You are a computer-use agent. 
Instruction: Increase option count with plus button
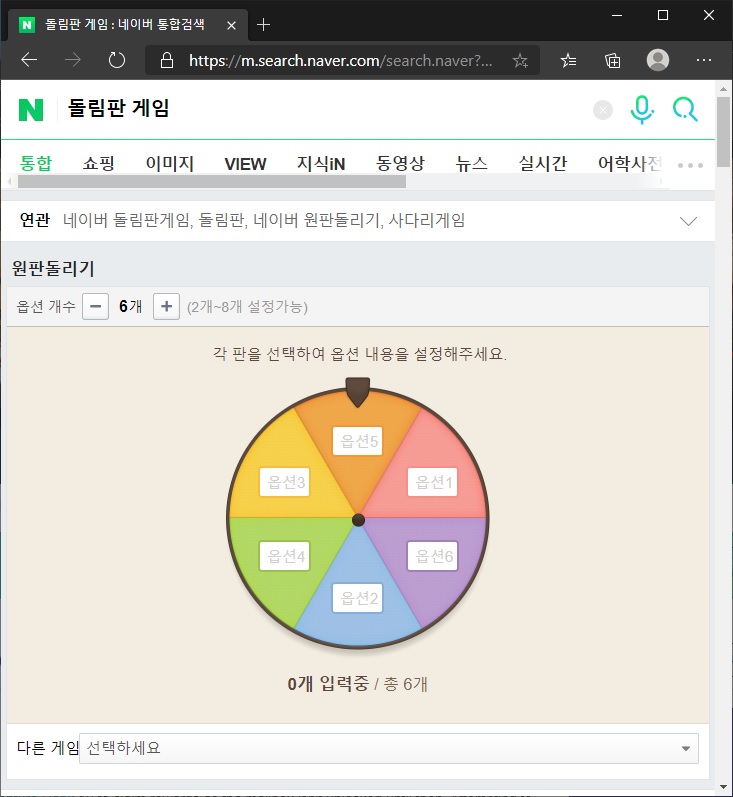point(166,306)
